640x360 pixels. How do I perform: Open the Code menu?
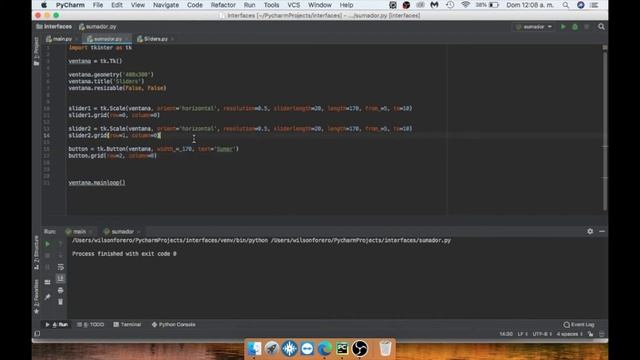click(195, 5)
